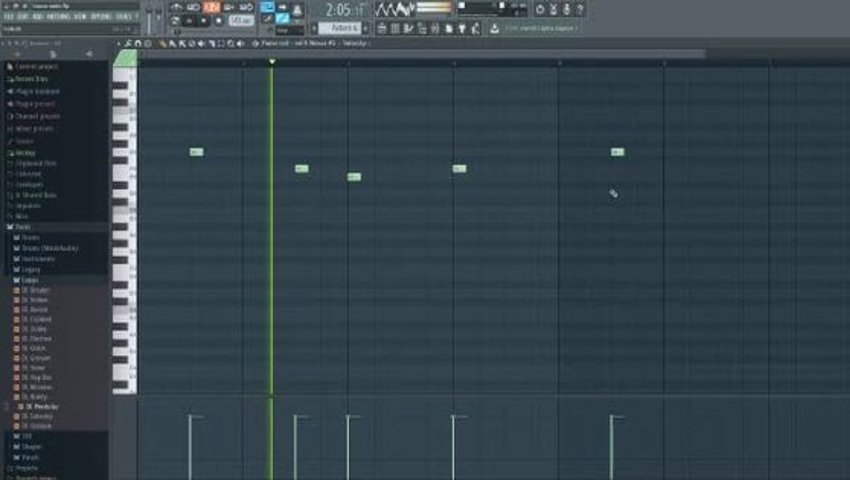This screenshot has height=480, width=850.
Task: Open the Browser view shortcut icon
Action: coord(421,28)
